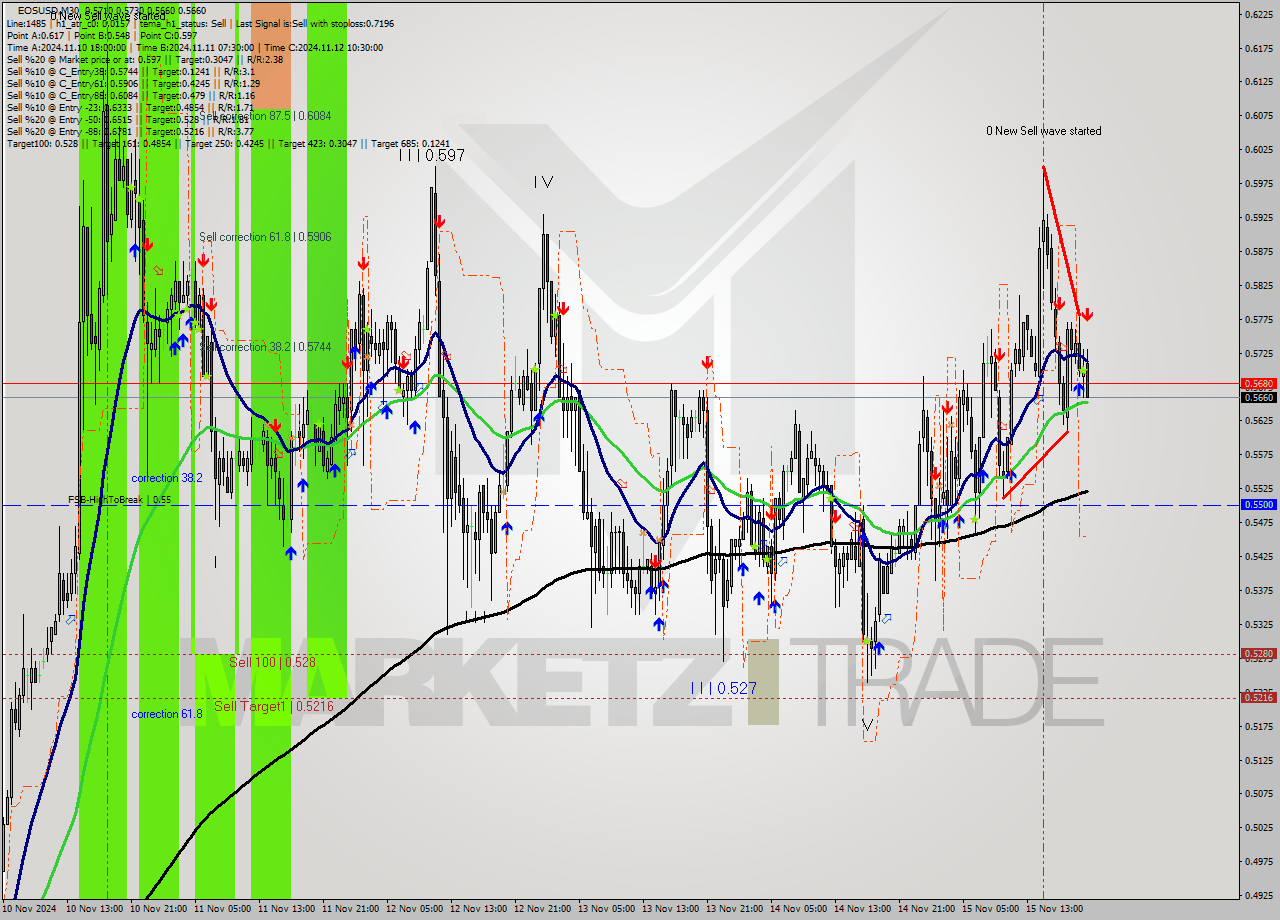This screenshot has height=920, width=1280.
Task: Select the 'Line:1485' indicator status line
Action: click(200, 23)
